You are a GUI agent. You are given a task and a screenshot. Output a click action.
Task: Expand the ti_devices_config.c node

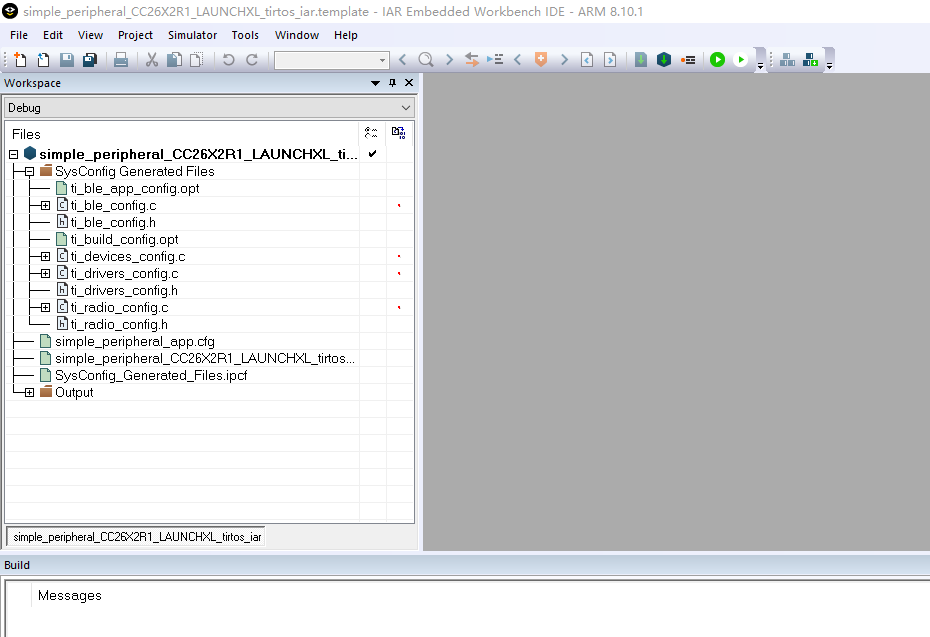coord(46,257)
